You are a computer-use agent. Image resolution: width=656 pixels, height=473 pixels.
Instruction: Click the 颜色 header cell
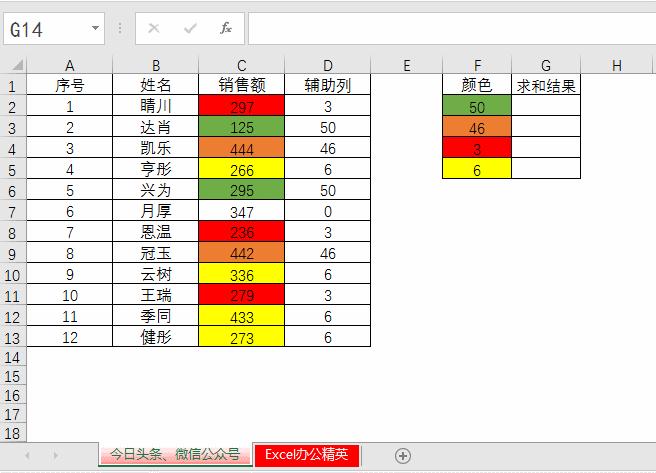click(x=477, y=85)
